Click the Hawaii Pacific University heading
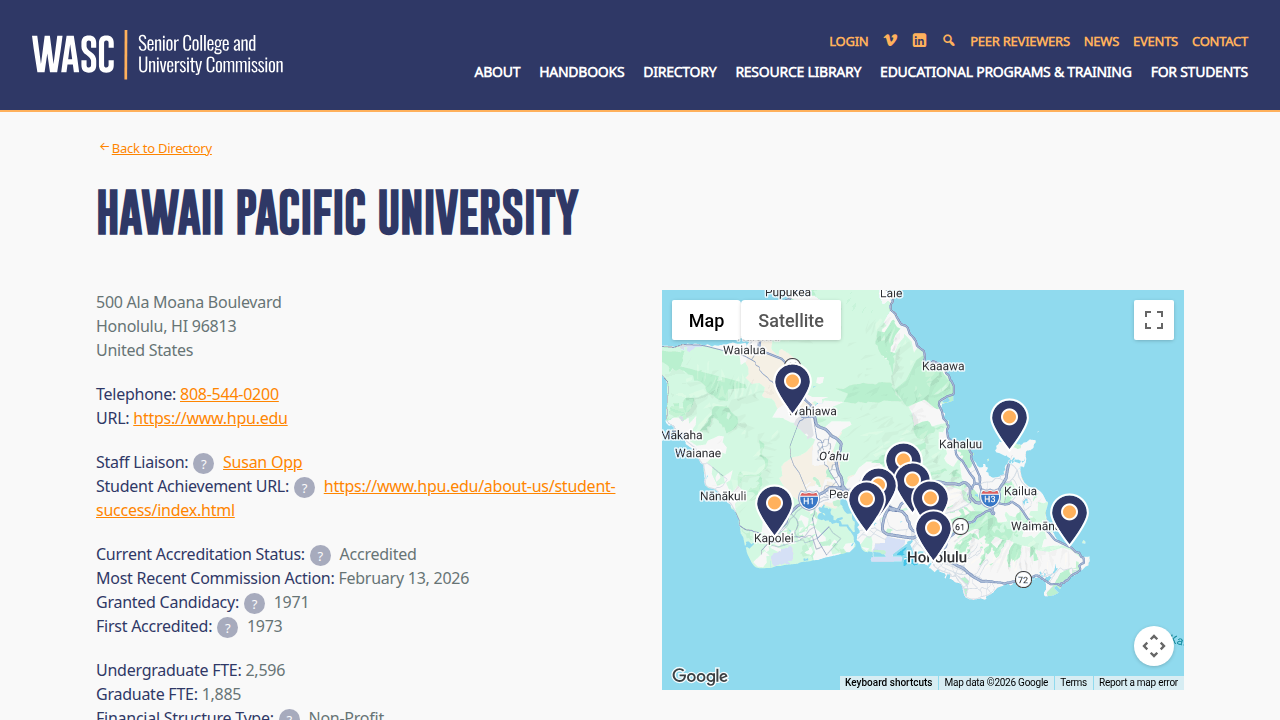This screenshot has width=1280, height=720. [337, 213]
